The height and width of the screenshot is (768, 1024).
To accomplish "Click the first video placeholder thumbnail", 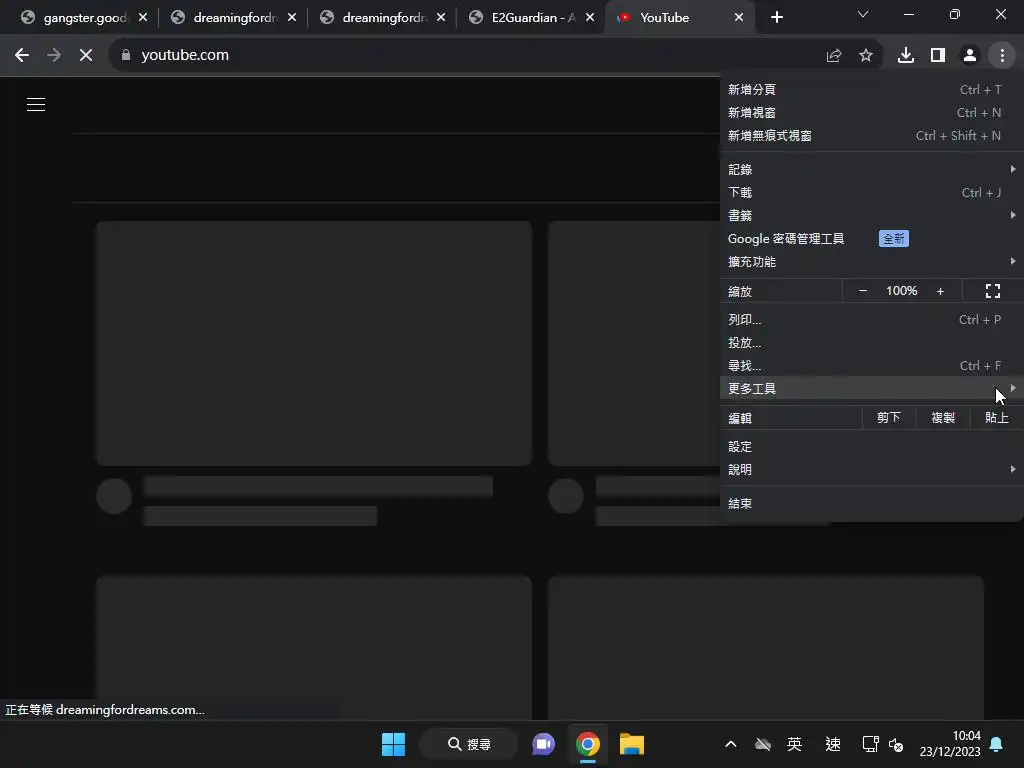I will tap(313, 344).
